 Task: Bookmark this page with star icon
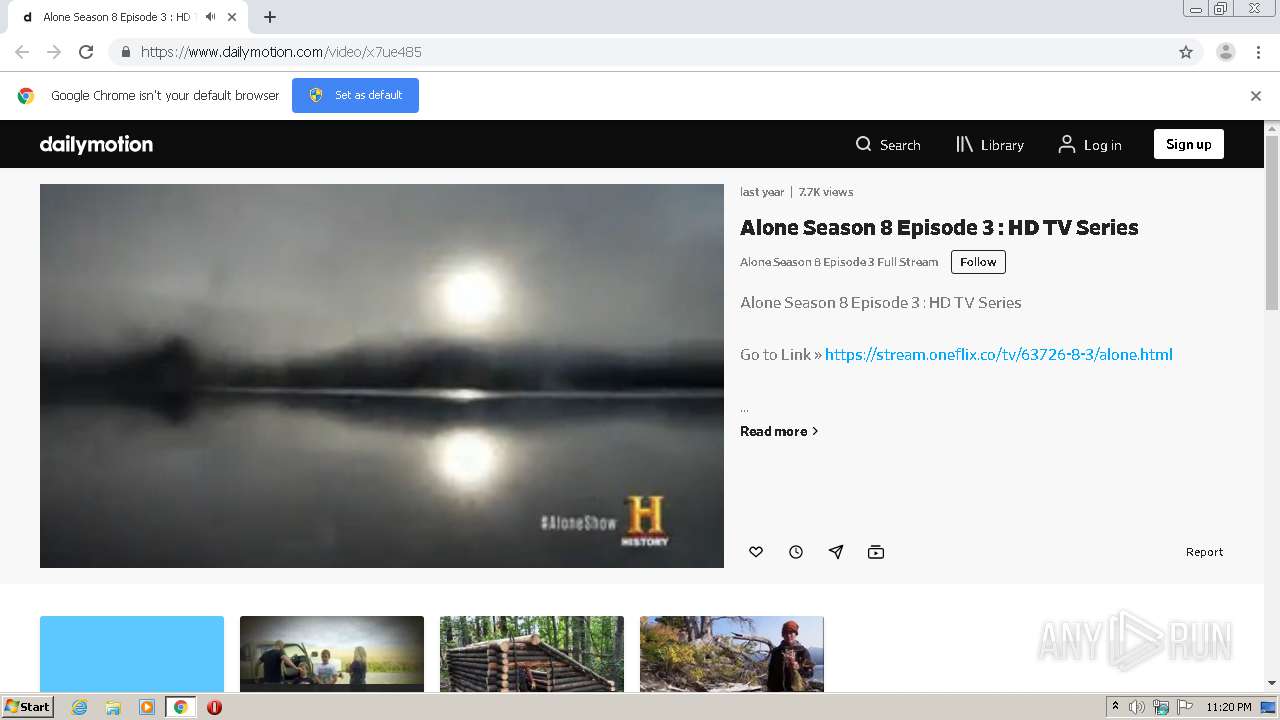[x=1186, y=52]
